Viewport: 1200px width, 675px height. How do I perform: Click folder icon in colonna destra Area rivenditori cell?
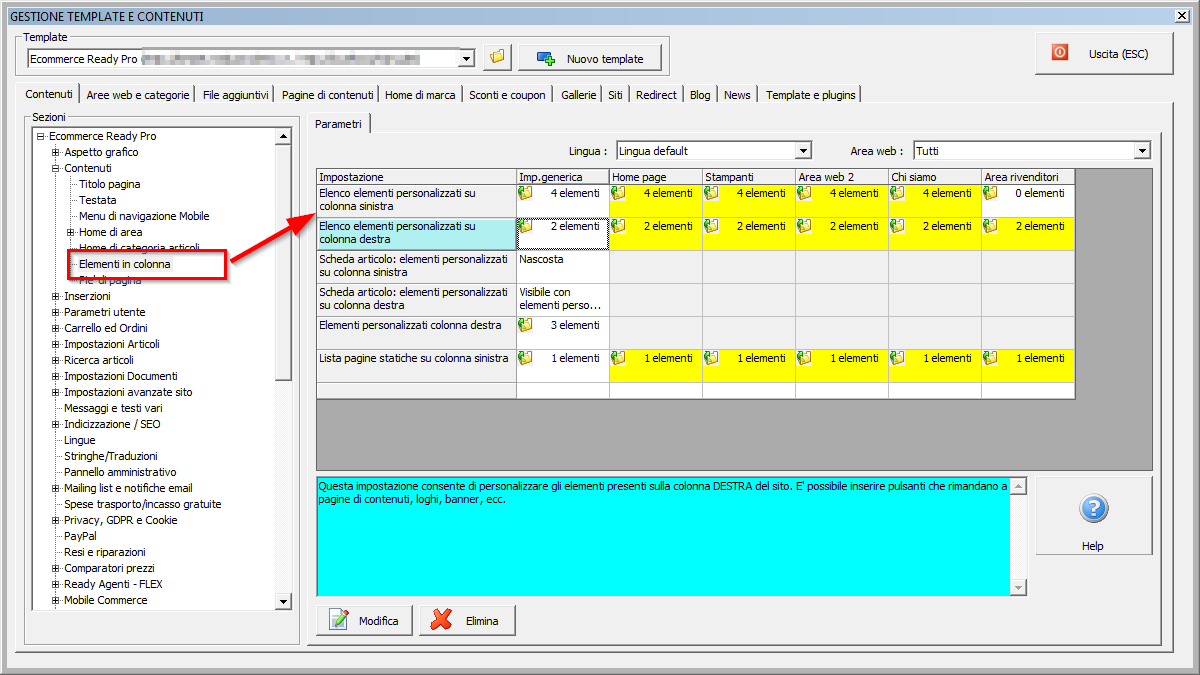pos(991,226)
